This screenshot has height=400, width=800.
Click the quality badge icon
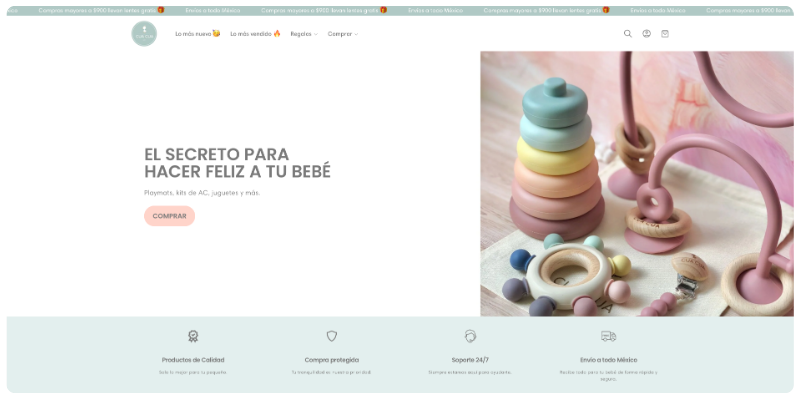coord(193,336)
